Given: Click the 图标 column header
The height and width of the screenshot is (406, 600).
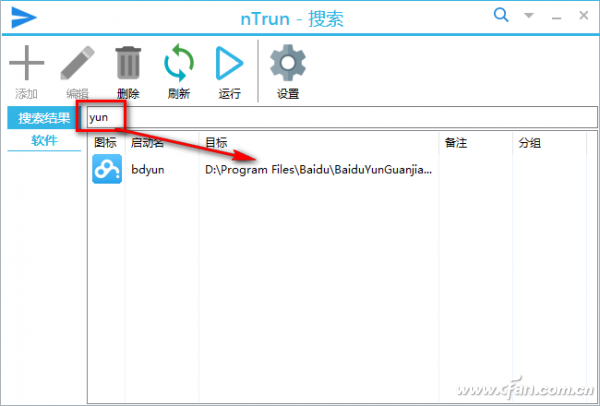Looking at the screenshot, I should 106,143.
